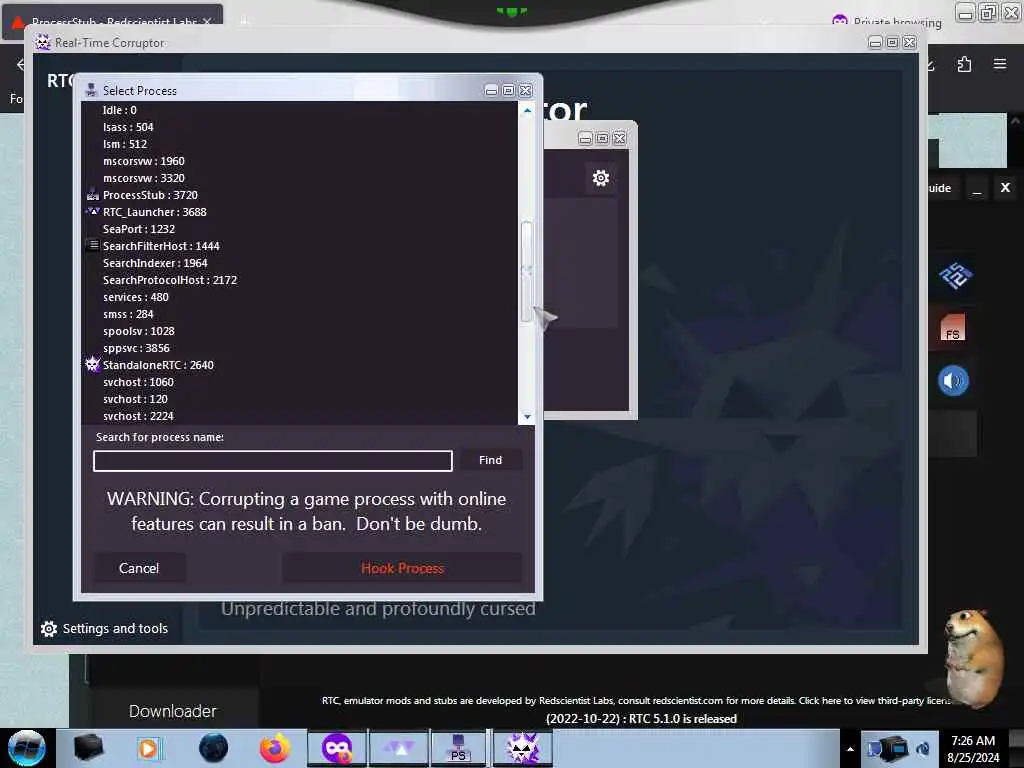Show hidden tray icons arrow

pos(850,749)
